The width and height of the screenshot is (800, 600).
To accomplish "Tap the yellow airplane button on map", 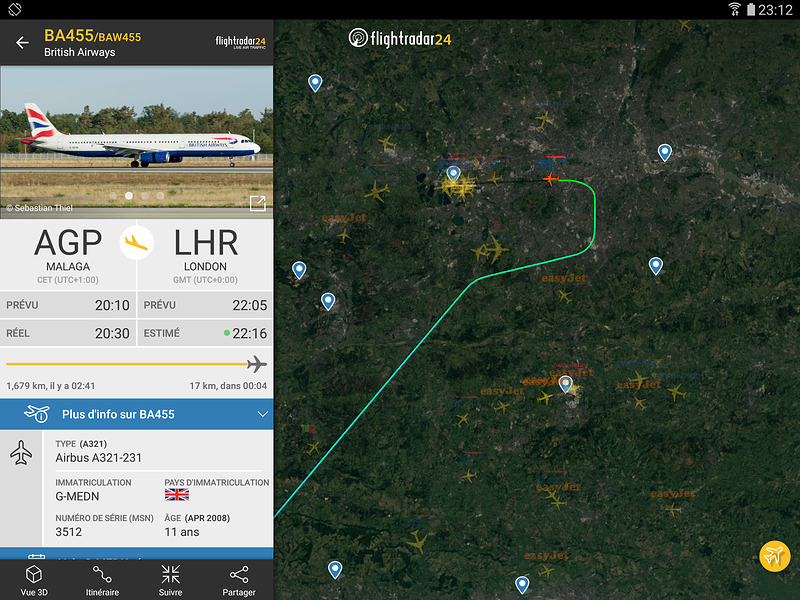I will [x=774, y=556].
